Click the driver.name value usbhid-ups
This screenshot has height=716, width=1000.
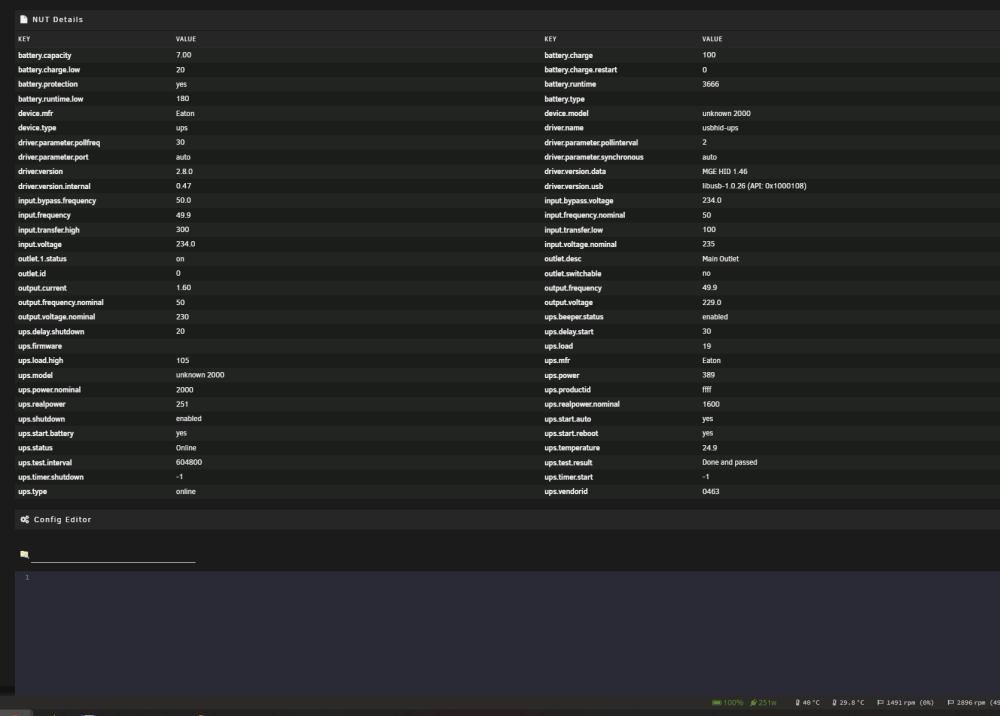[x=720, y=128]
